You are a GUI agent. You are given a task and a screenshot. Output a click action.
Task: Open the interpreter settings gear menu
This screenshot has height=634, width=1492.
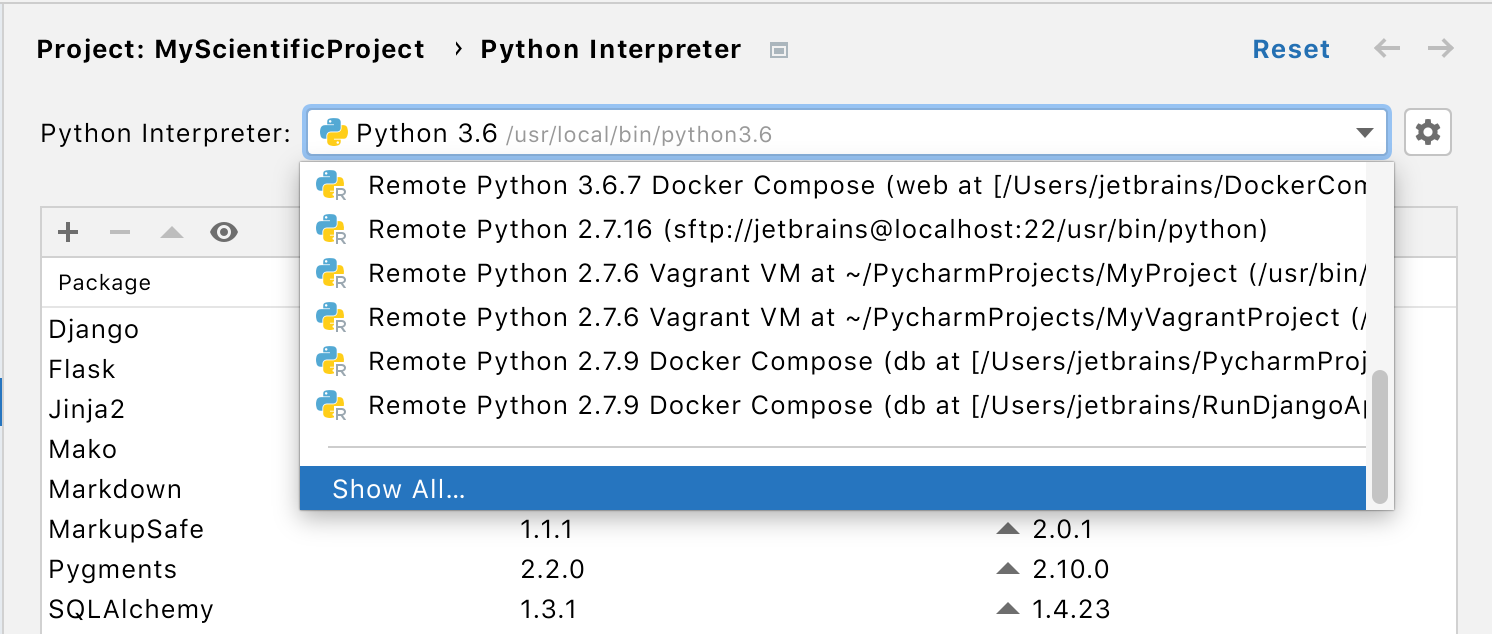pos(1428,131)
